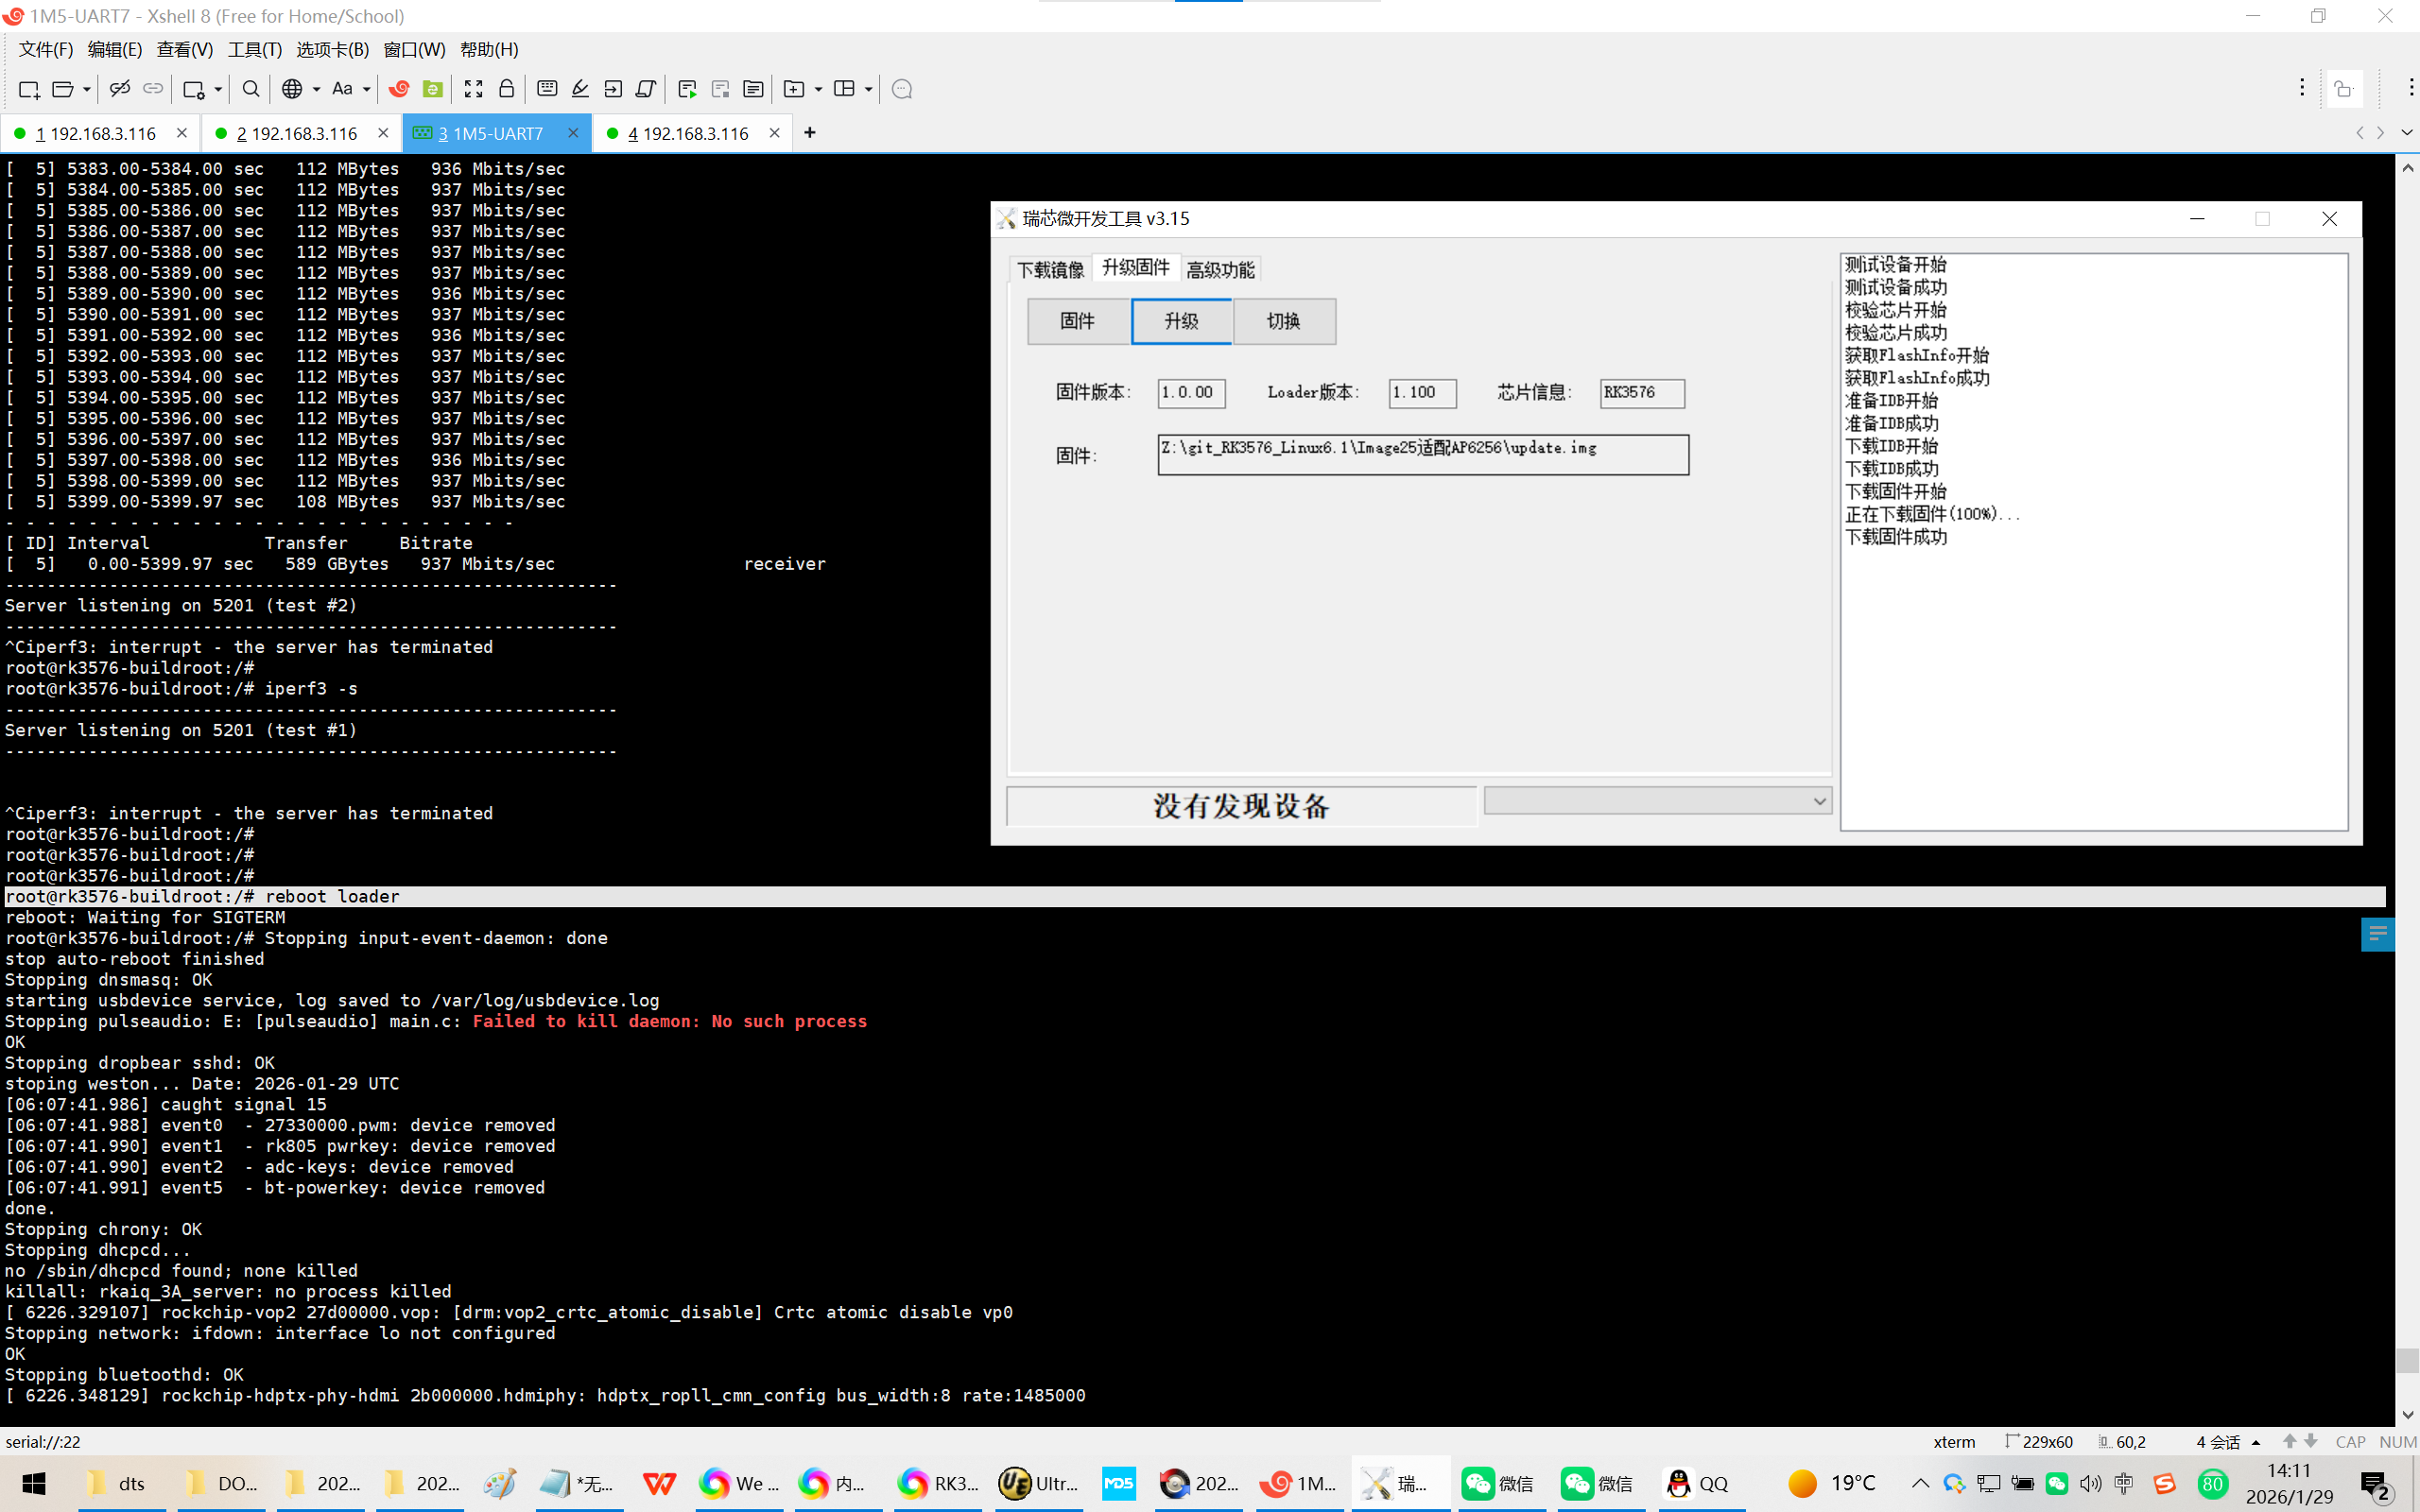Click the lock screen padlock icon

click(x=507, y=89)
